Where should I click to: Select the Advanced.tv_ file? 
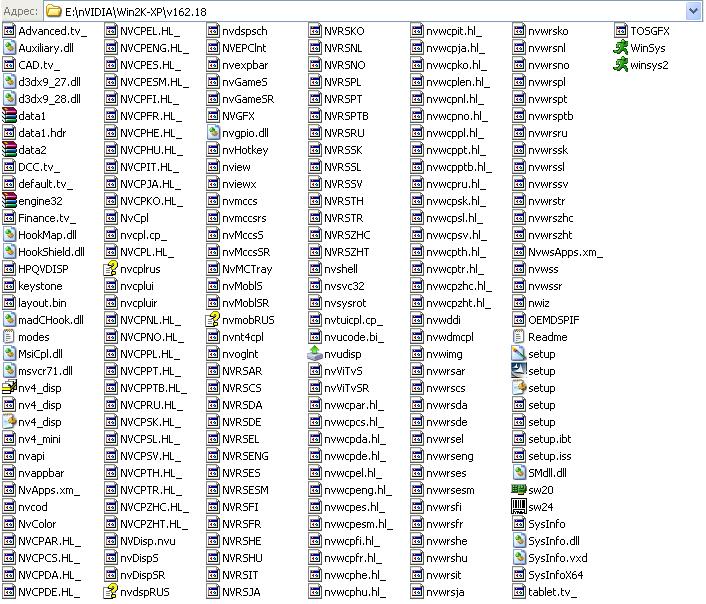(x=45, y=31)
